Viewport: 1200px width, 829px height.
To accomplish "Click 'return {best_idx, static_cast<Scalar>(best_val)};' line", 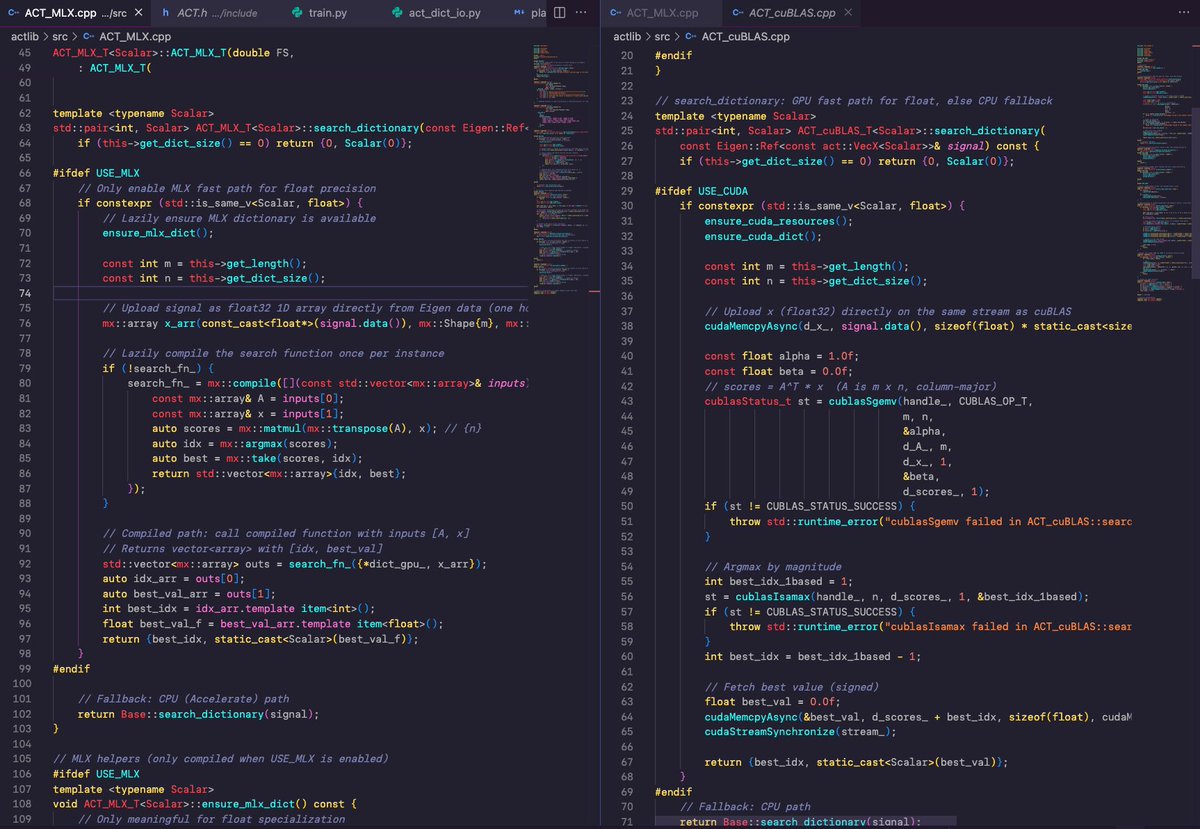I will pos(856,762).
